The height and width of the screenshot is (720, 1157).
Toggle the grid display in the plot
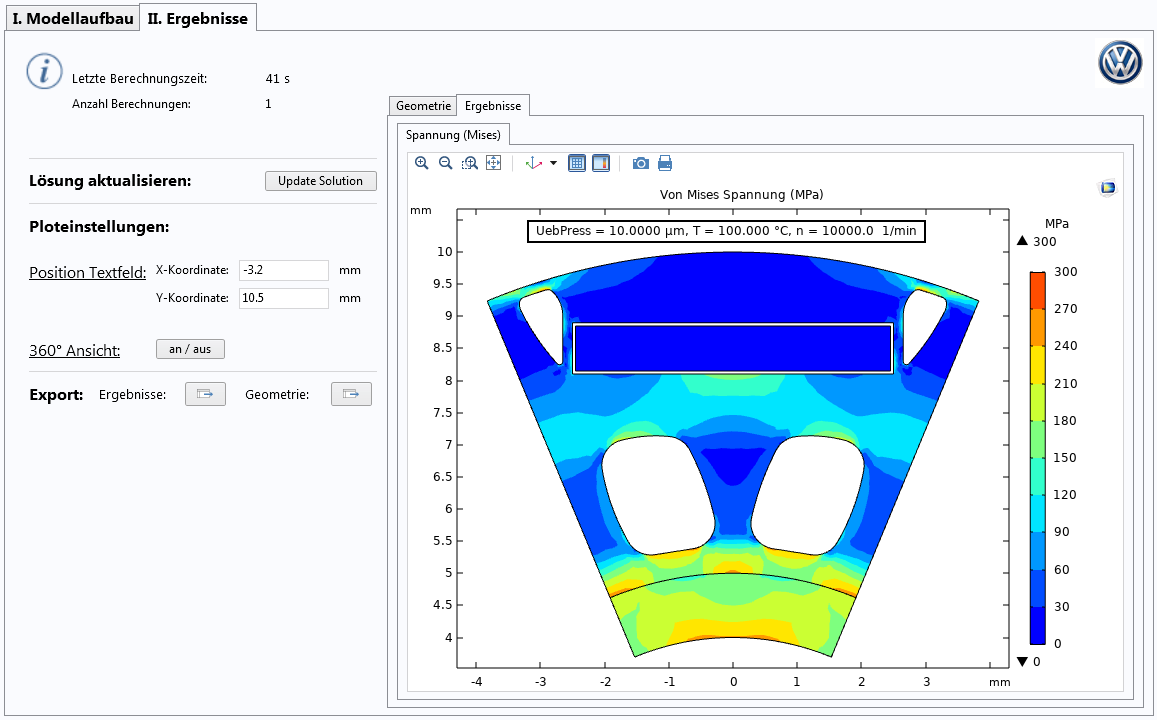click(x=577, y=163)
